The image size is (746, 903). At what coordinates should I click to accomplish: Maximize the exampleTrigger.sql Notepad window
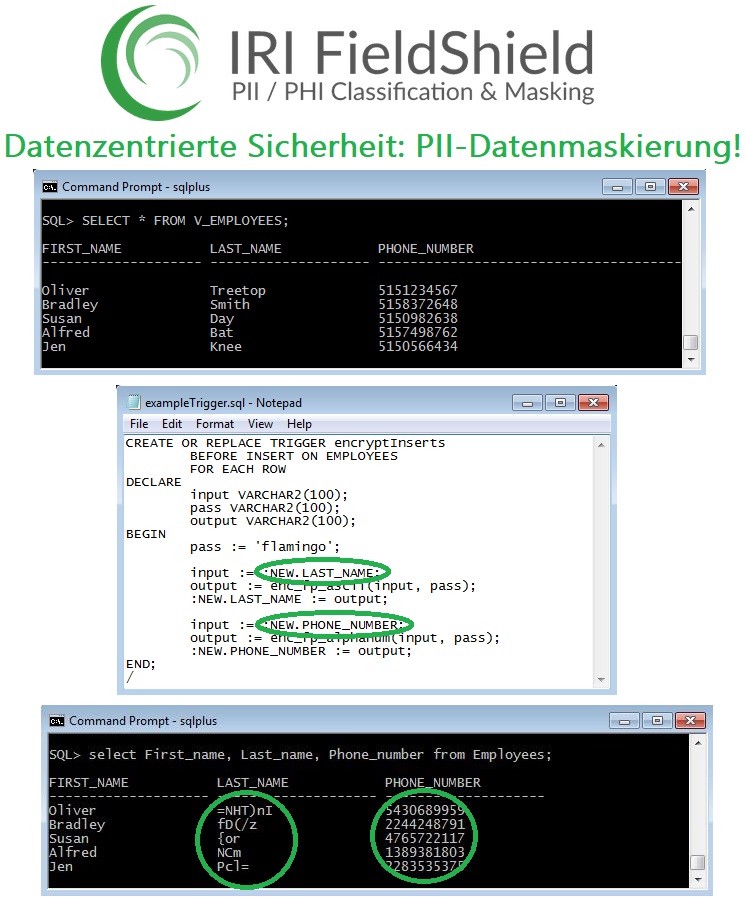coord(561,403)
